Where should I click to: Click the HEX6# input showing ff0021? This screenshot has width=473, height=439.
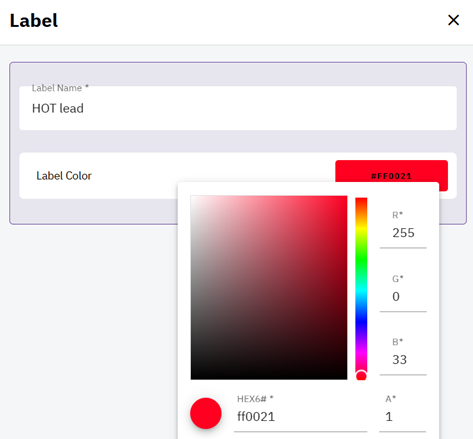[300, 417]
